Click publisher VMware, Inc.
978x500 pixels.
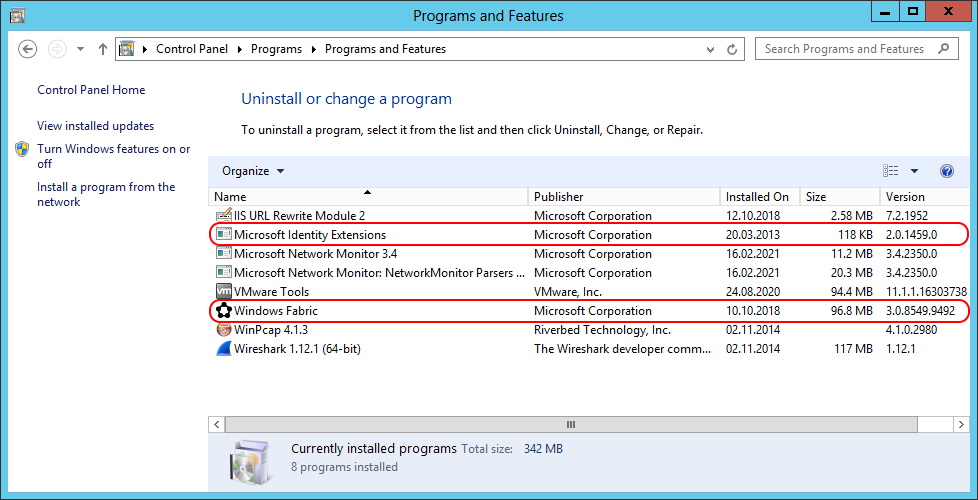[568, 291]
